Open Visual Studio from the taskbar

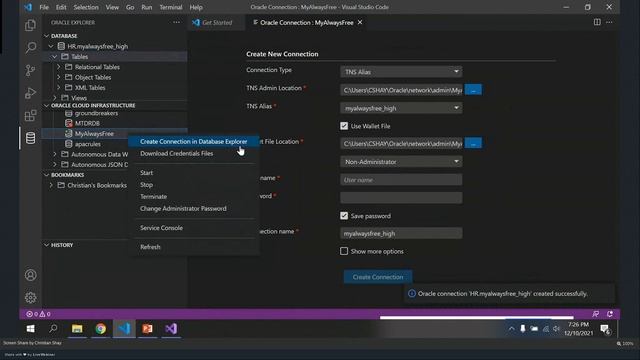[171, 329]
